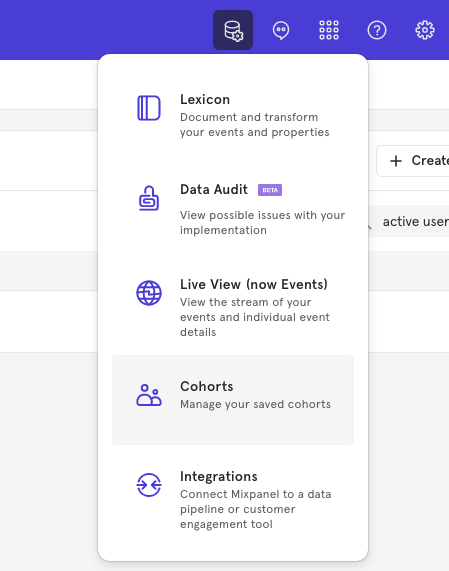Select the Lexicon menu entry

233,116
